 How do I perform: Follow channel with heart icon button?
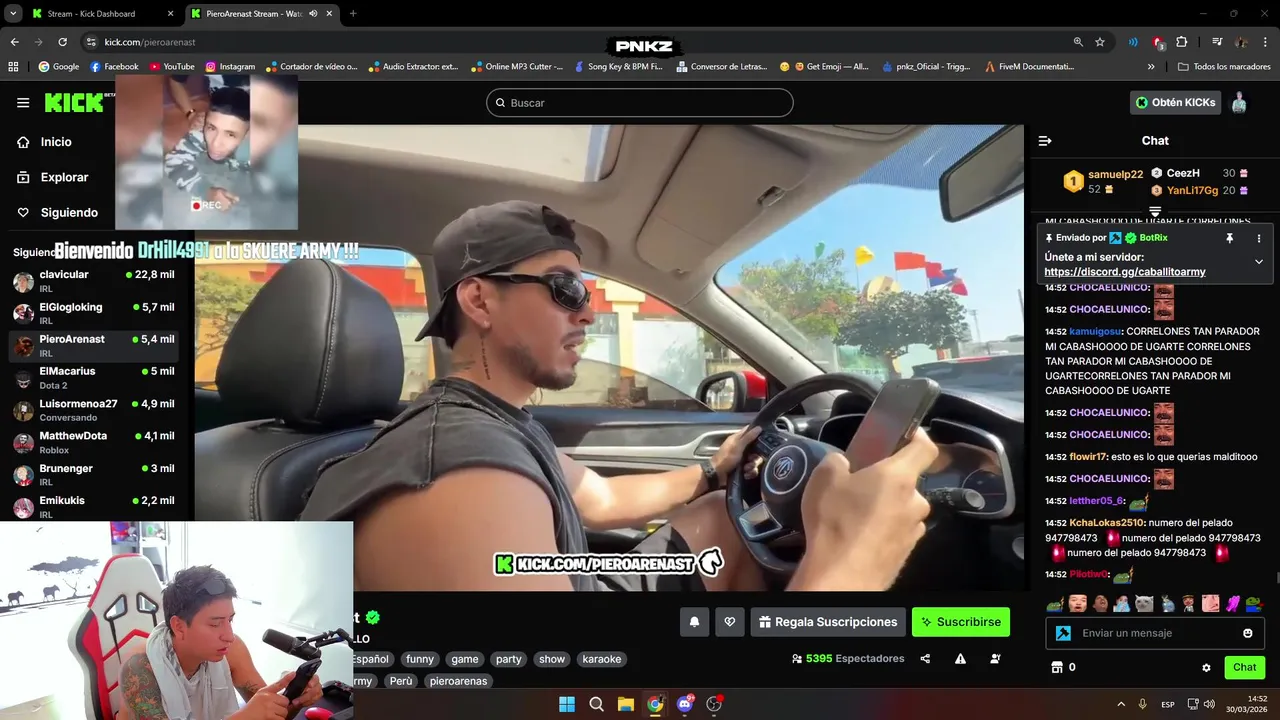point(730,622)
